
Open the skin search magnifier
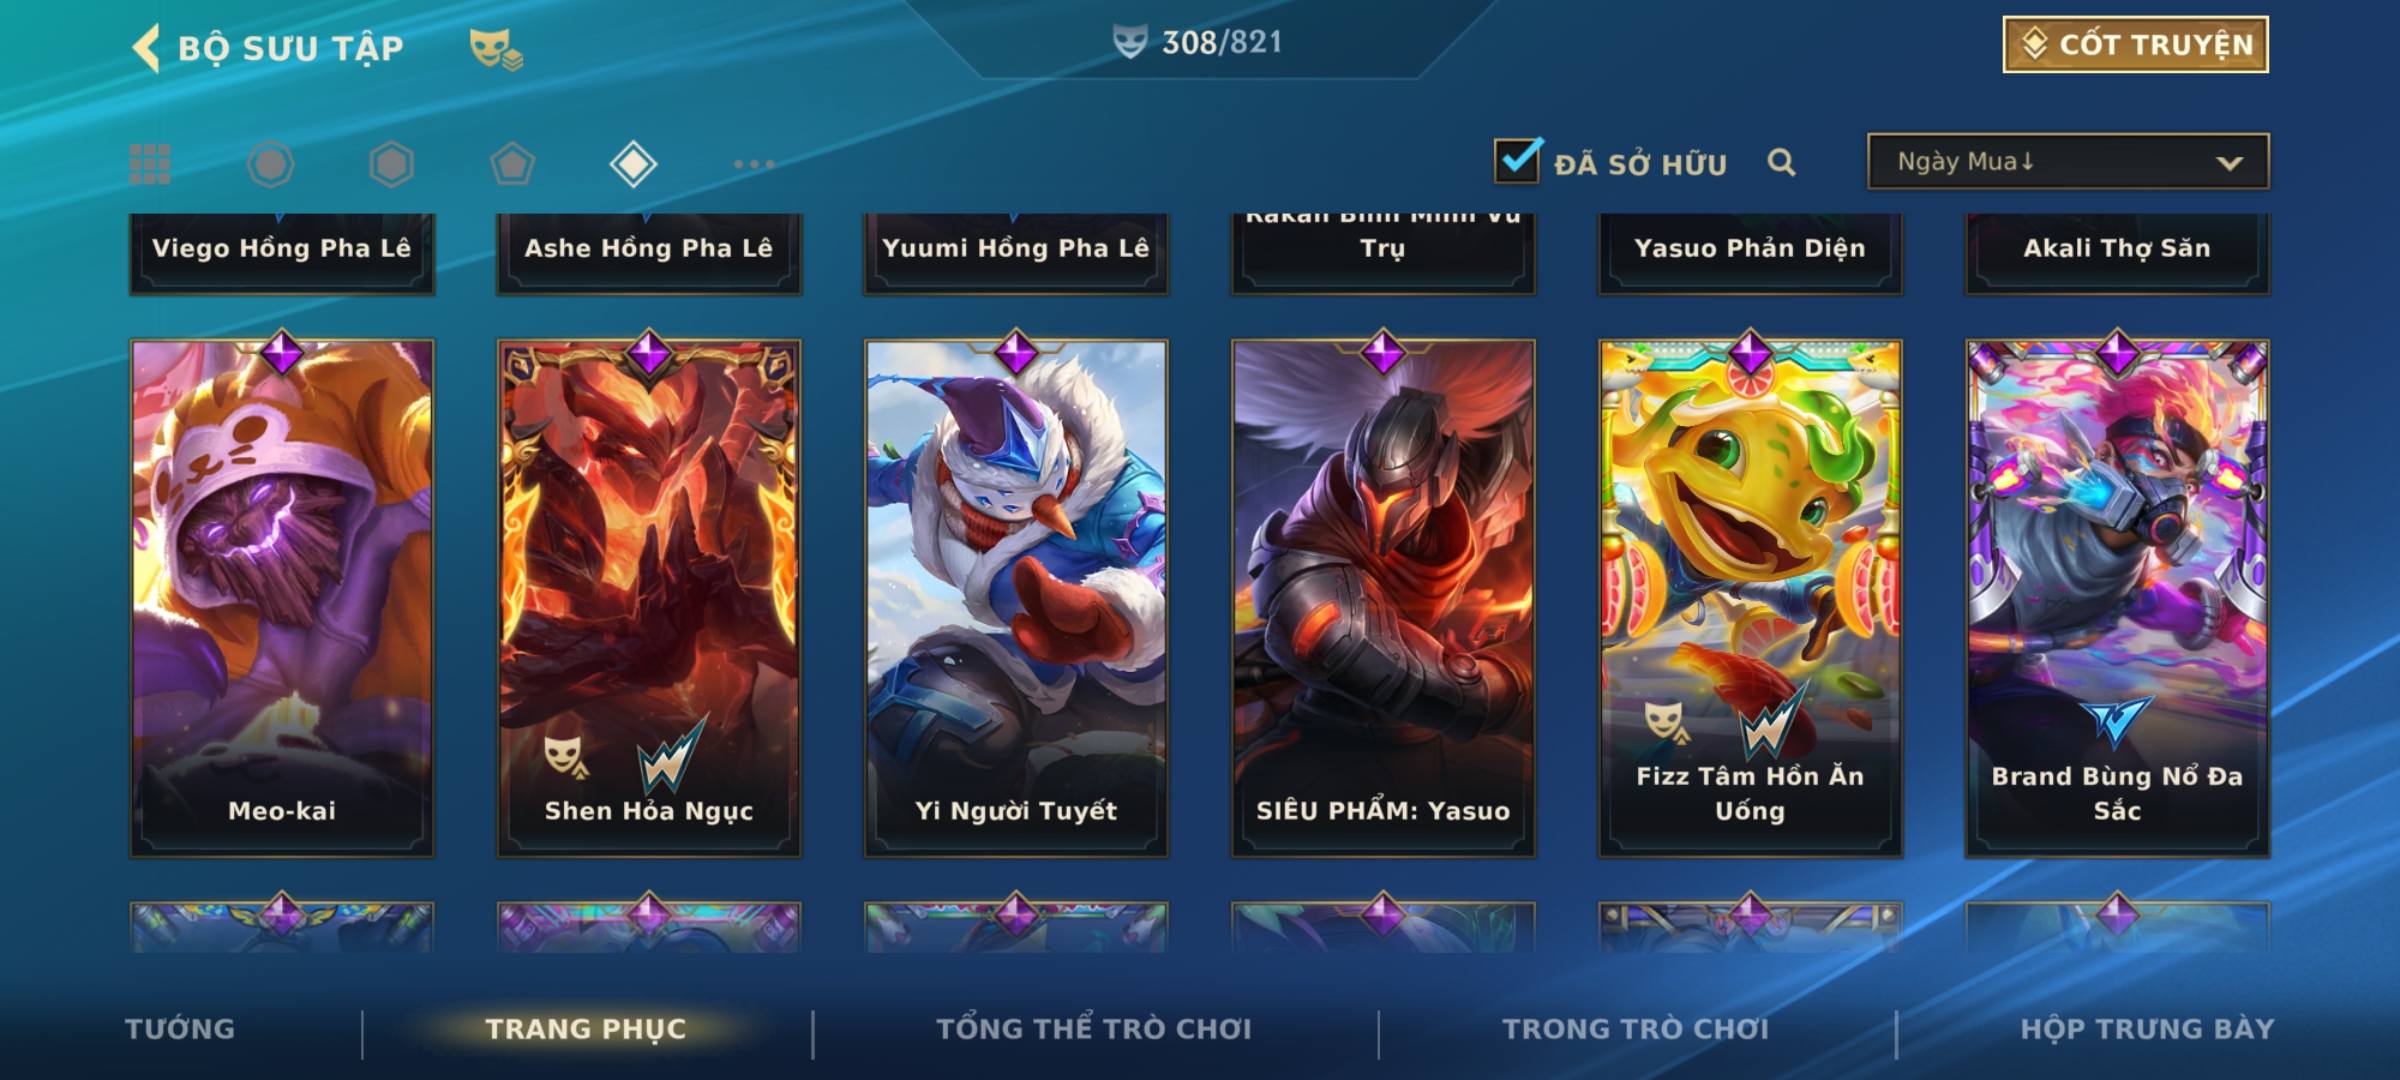[1781, 162]
